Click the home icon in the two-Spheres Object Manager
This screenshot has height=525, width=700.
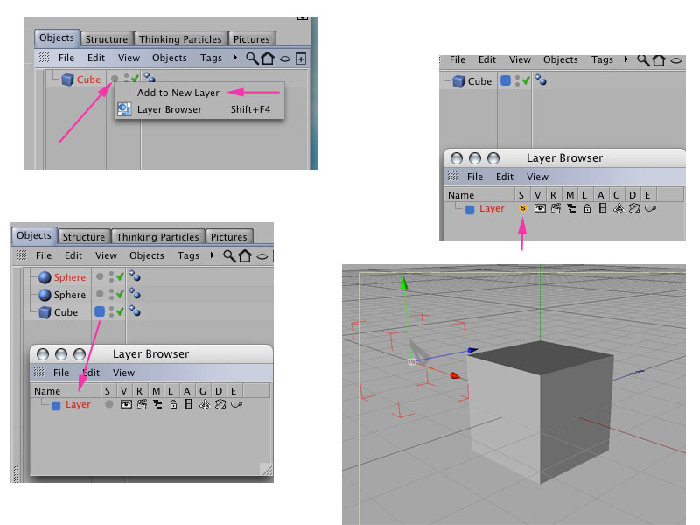(245, 256)
